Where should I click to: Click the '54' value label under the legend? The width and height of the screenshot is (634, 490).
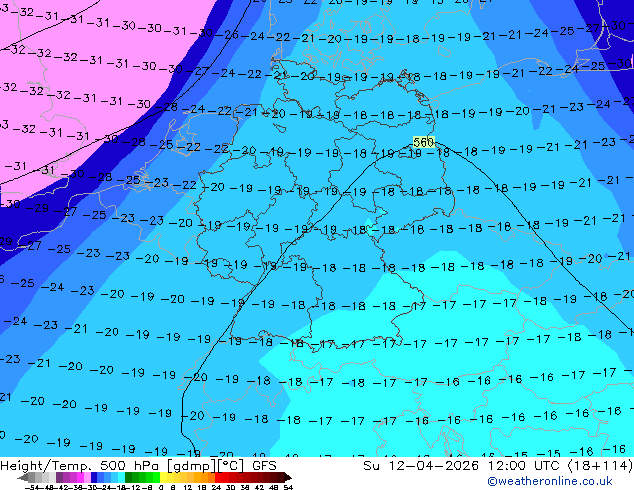(288, 487)
